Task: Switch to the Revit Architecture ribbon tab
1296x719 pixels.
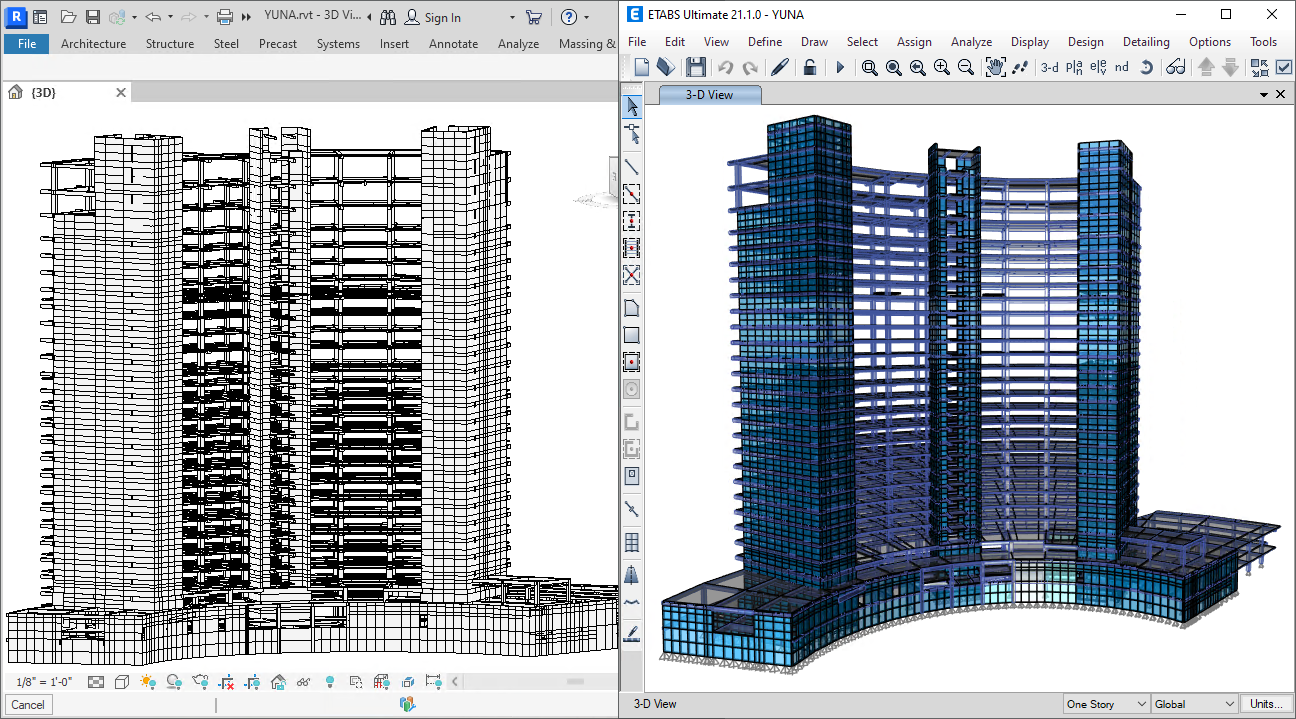Action: 93,44
